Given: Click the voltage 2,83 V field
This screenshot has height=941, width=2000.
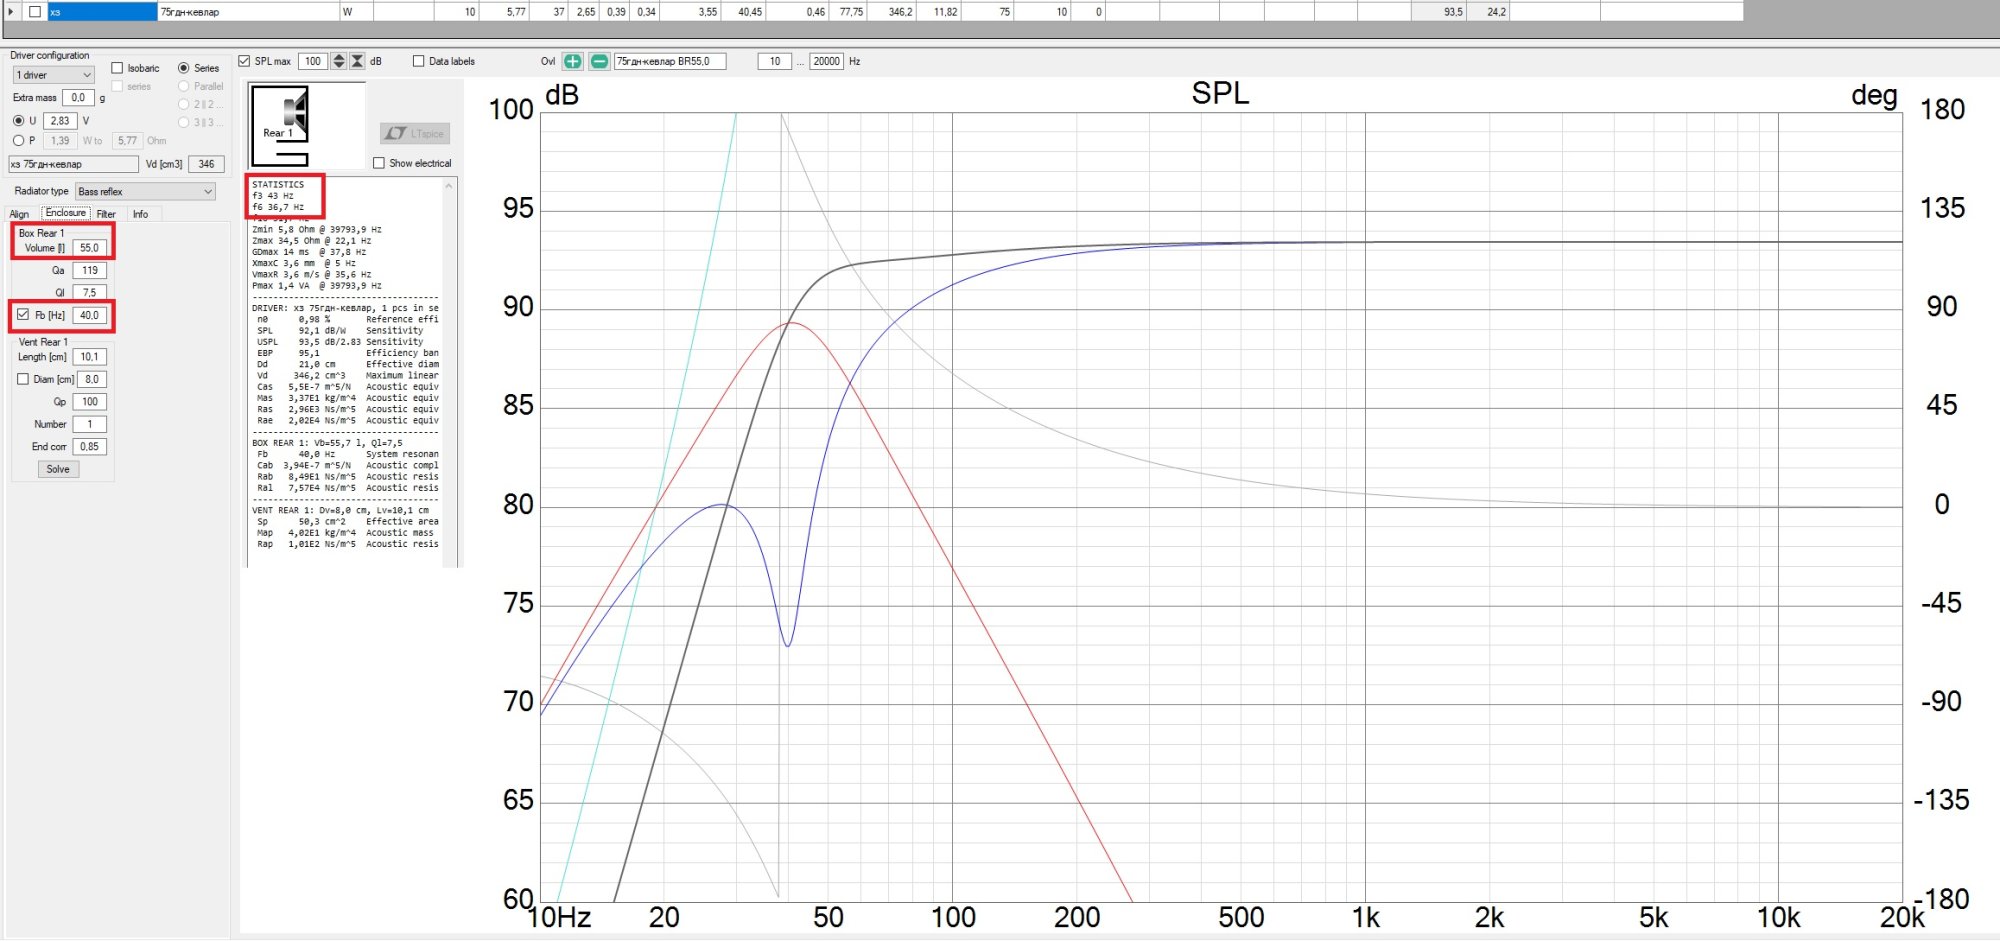Looking at the screenshot, I should click(60, 120).
